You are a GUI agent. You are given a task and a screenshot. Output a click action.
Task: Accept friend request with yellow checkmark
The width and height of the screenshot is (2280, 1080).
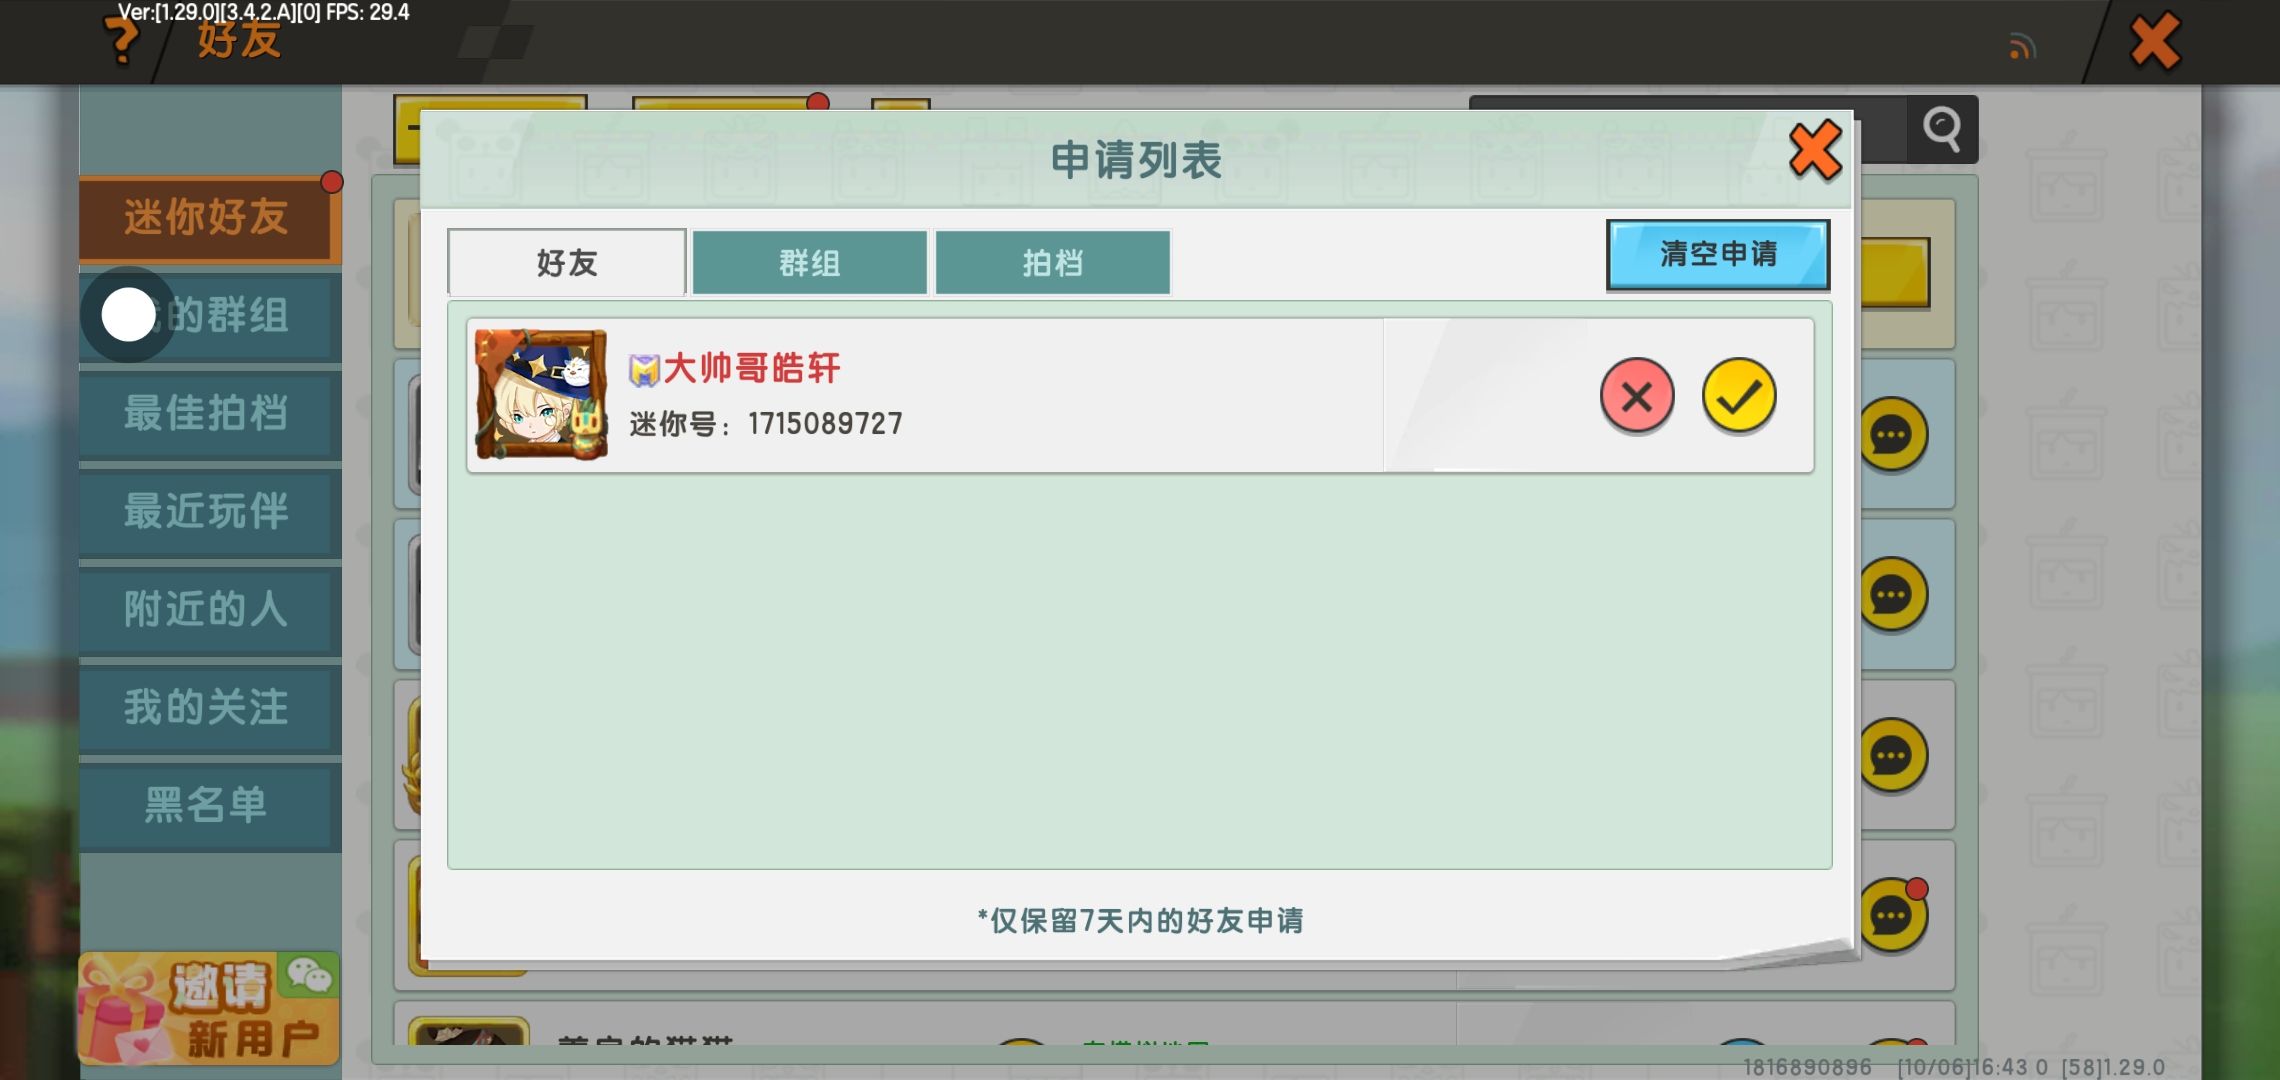pos(1739,396)
